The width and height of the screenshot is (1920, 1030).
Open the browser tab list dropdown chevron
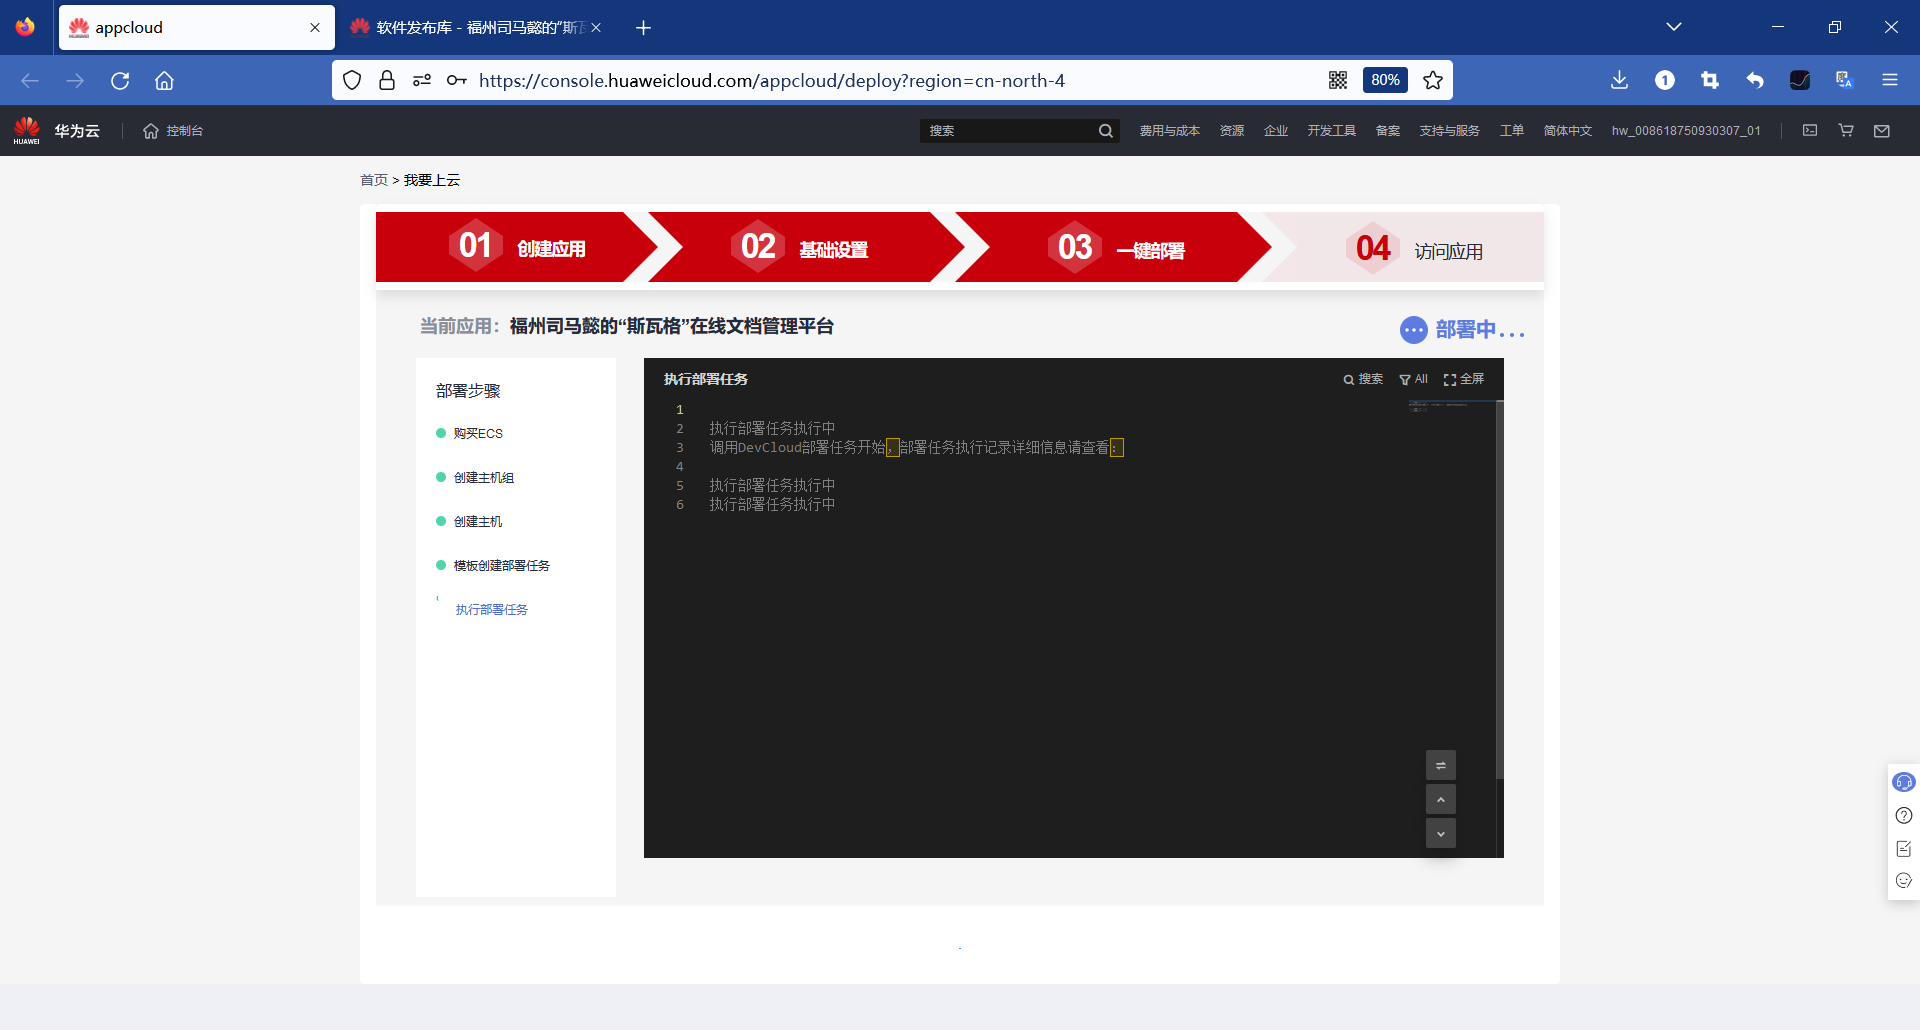(1675, 26)
